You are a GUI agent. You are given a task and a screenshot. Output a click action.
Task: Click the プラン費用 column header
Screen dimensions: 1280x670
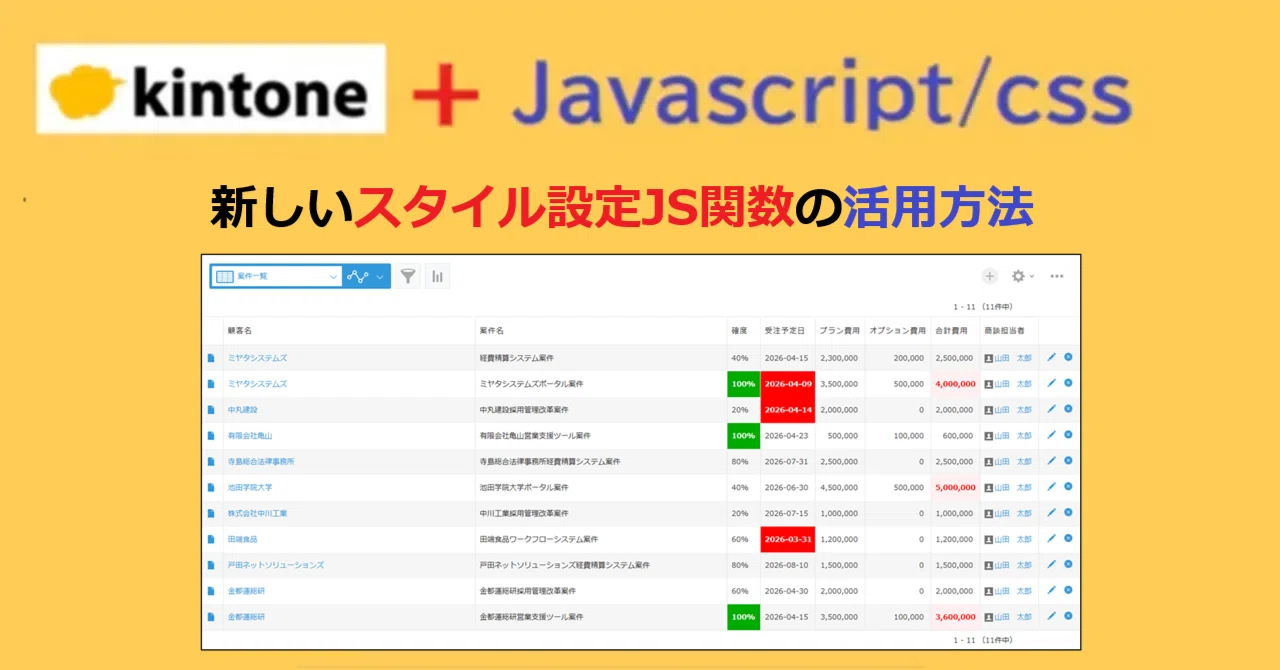pyautogui.click(x=839, y=330)
